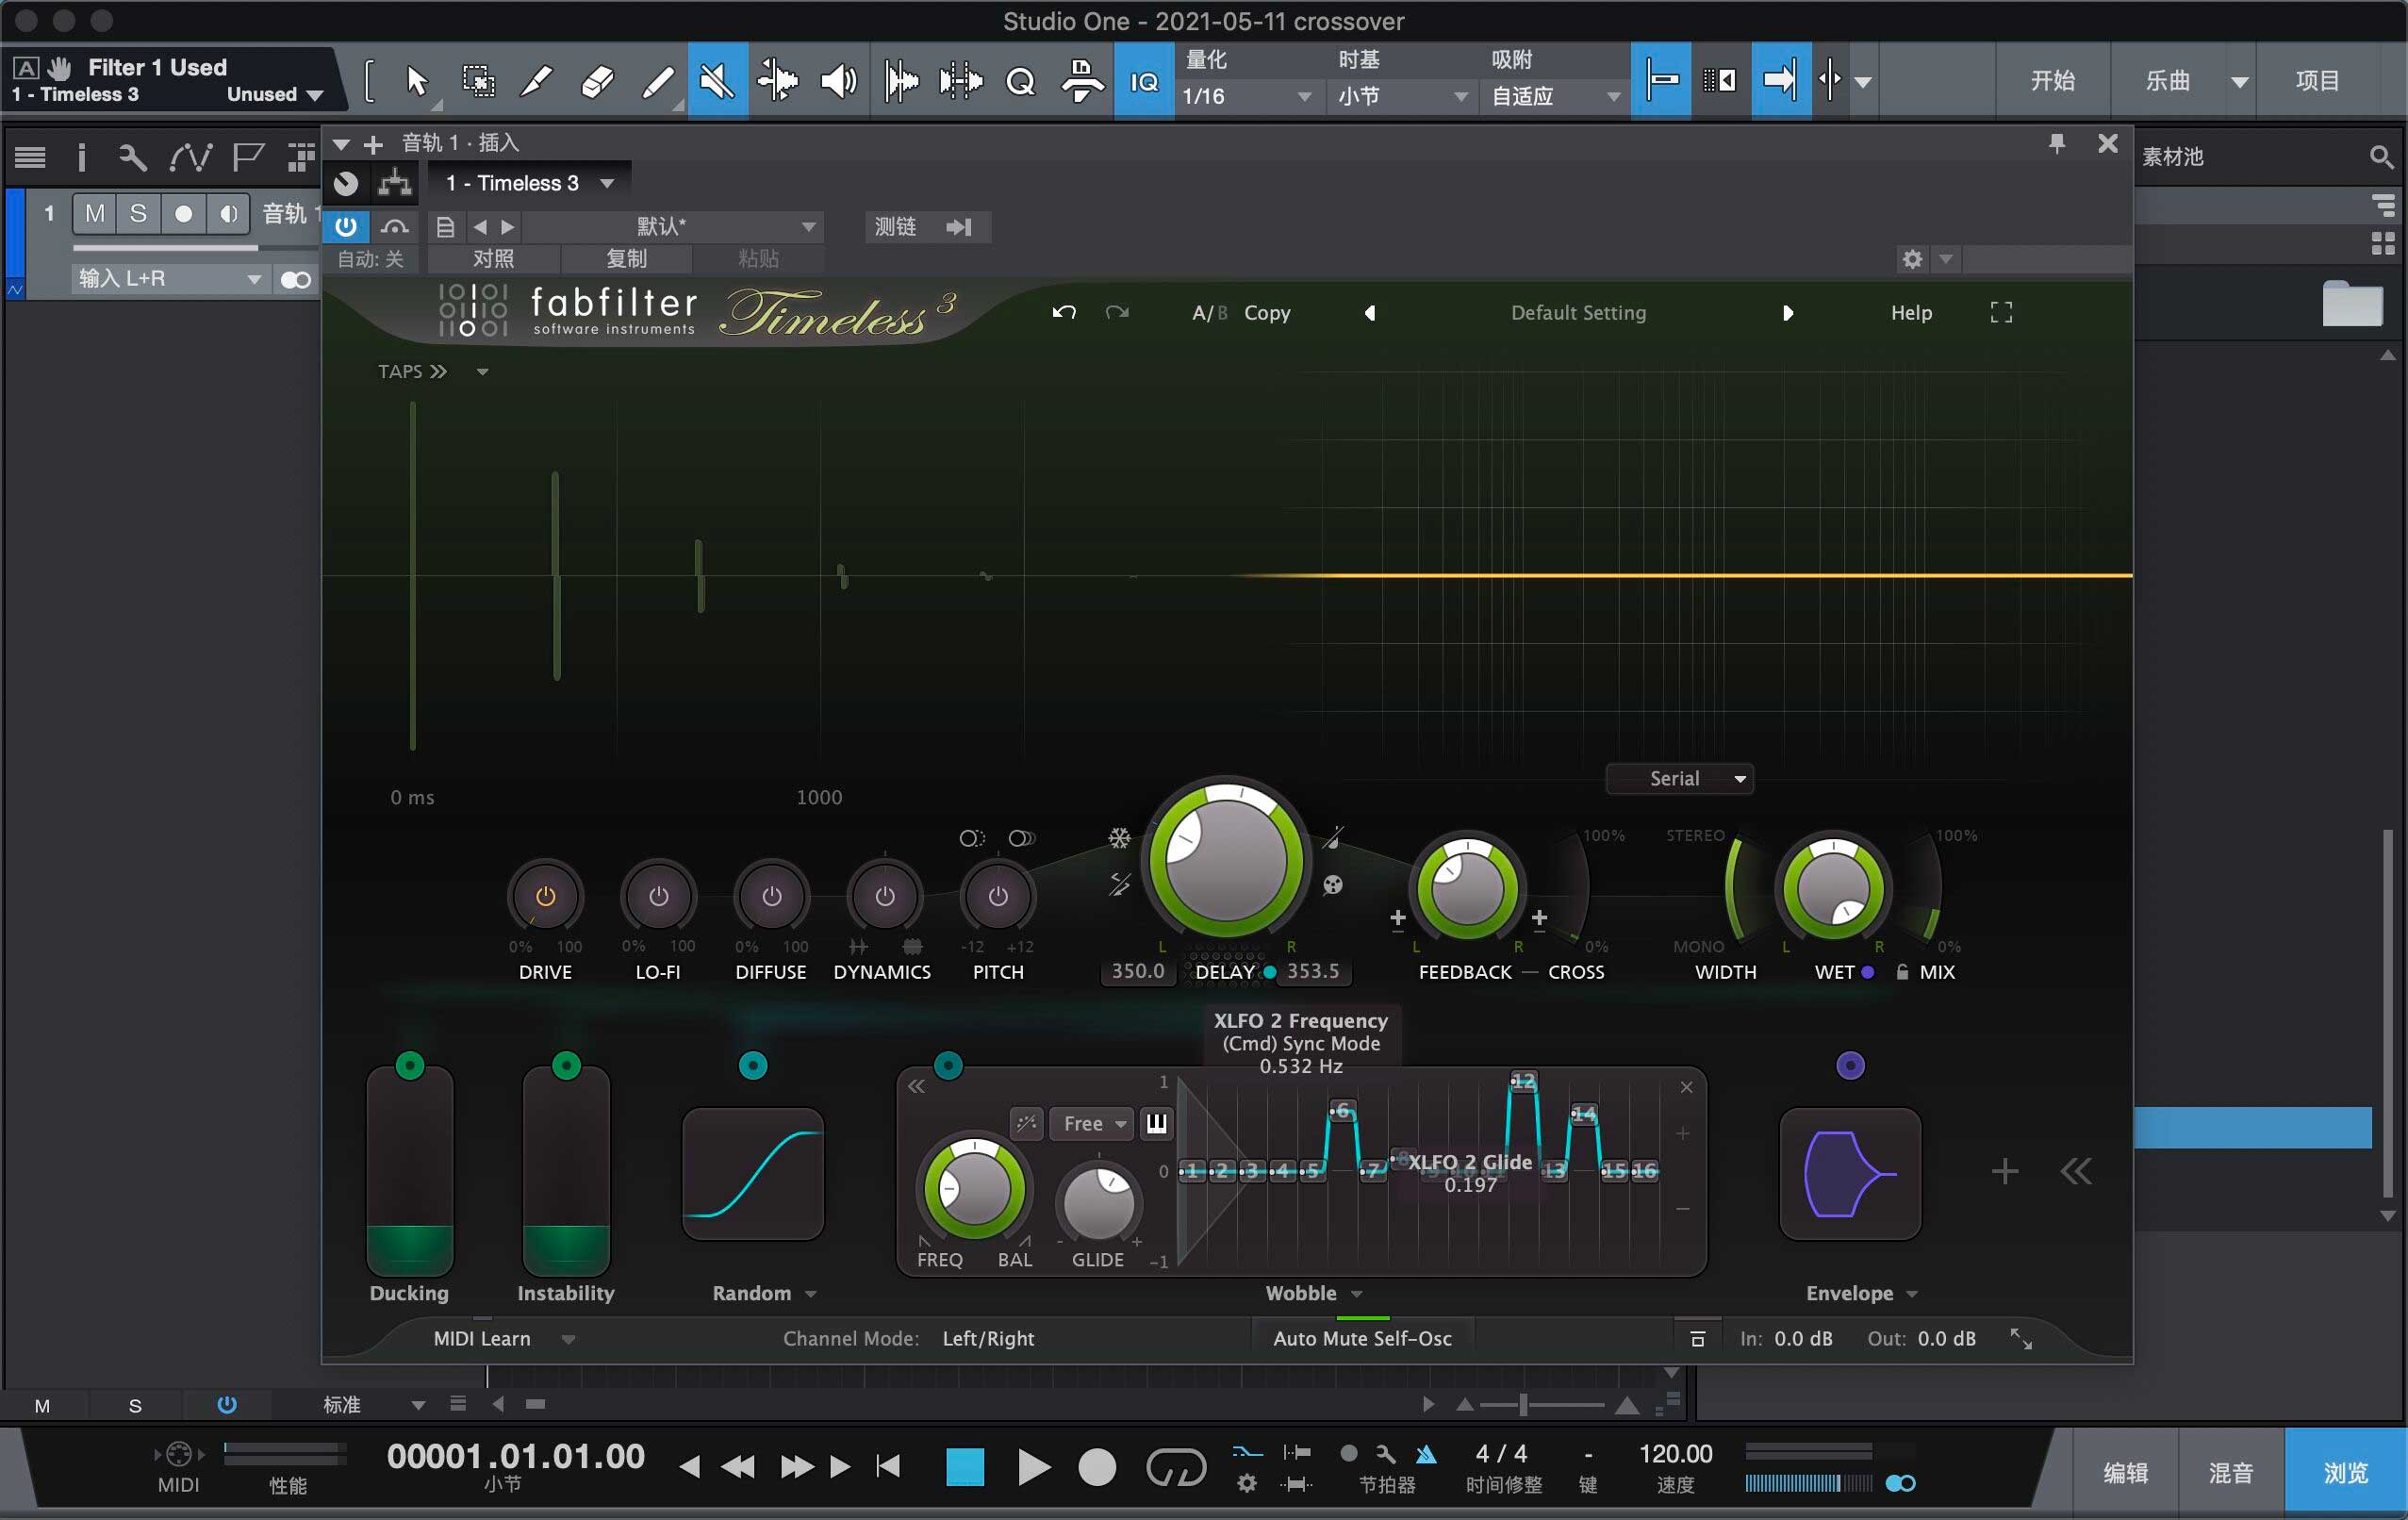The width and height of the screenshot is (2408, 1520).
Task: Open the plugin gear settings icon
Action: 1912,259
